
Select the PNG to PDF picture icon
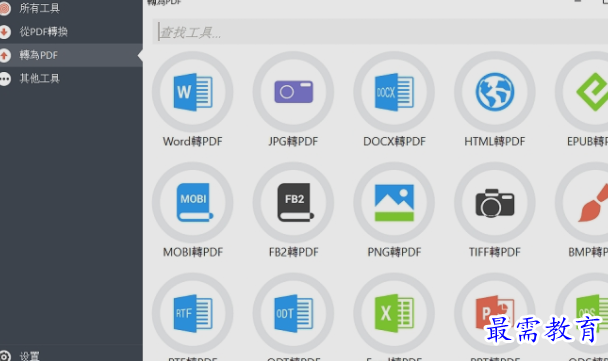(x=394, y=202)
